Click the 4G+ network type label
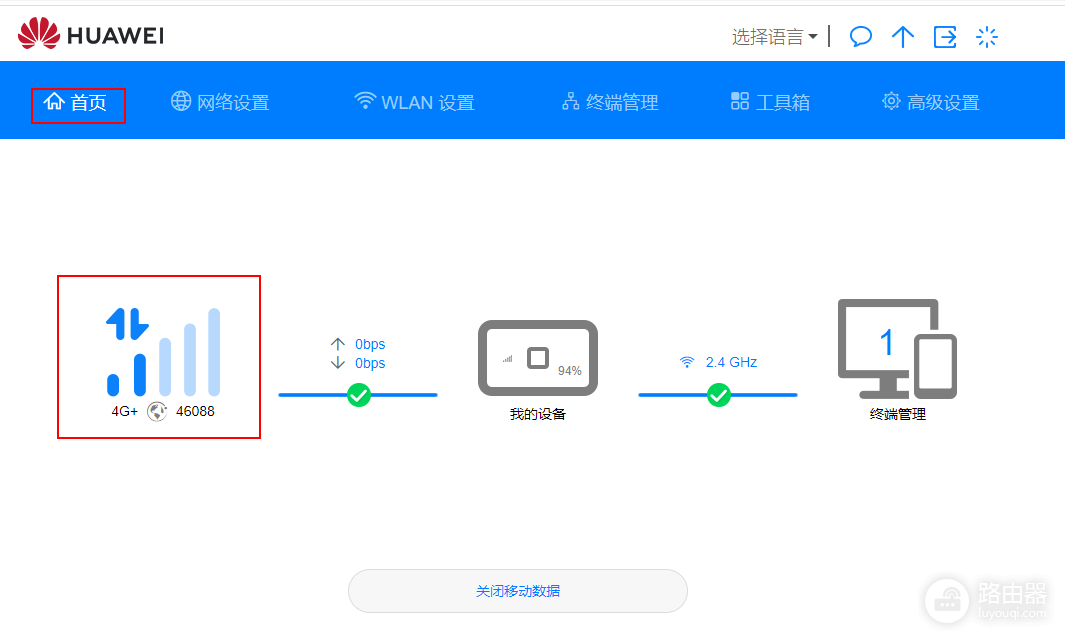Viewport: 1065px width, 641px height. click(x=124, y=411)
